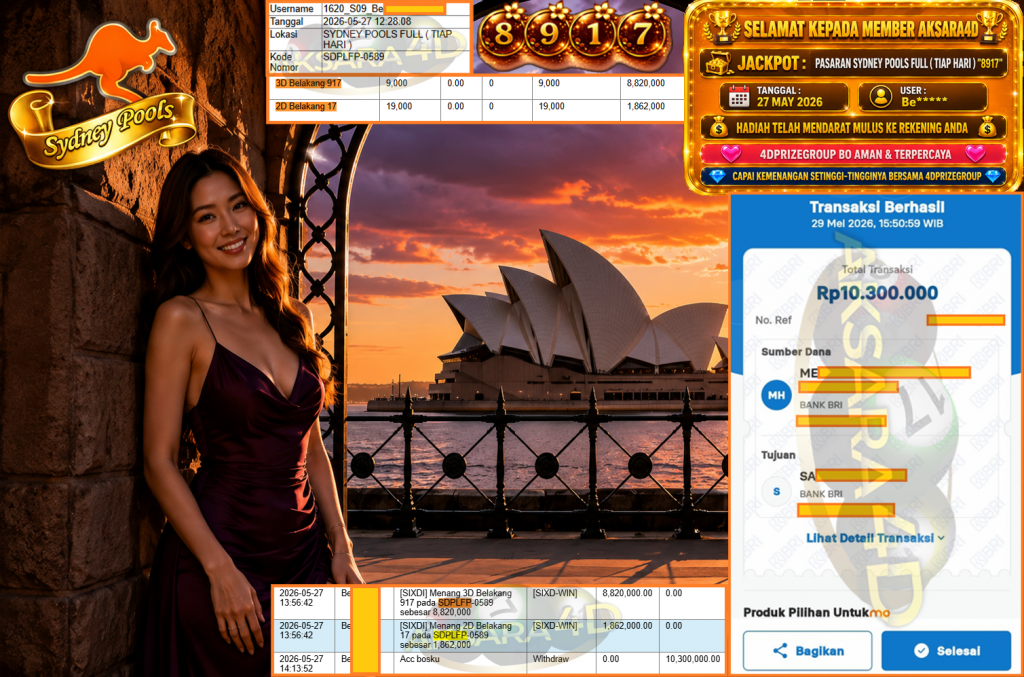Click the S avatar under Tujuan
1024x677 pixels.
point(776,492)
